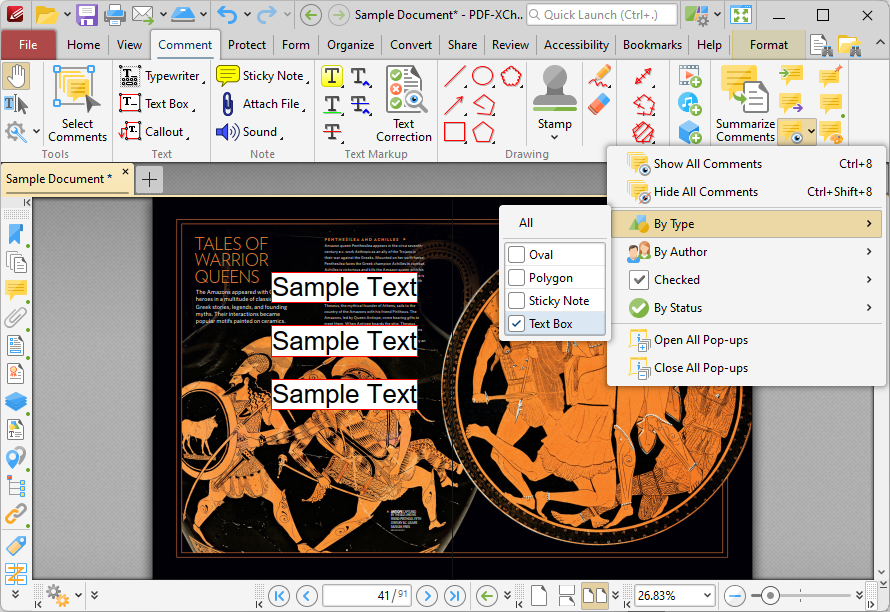
Task: Switch to the Format tab
Action: tap(769, 45)
